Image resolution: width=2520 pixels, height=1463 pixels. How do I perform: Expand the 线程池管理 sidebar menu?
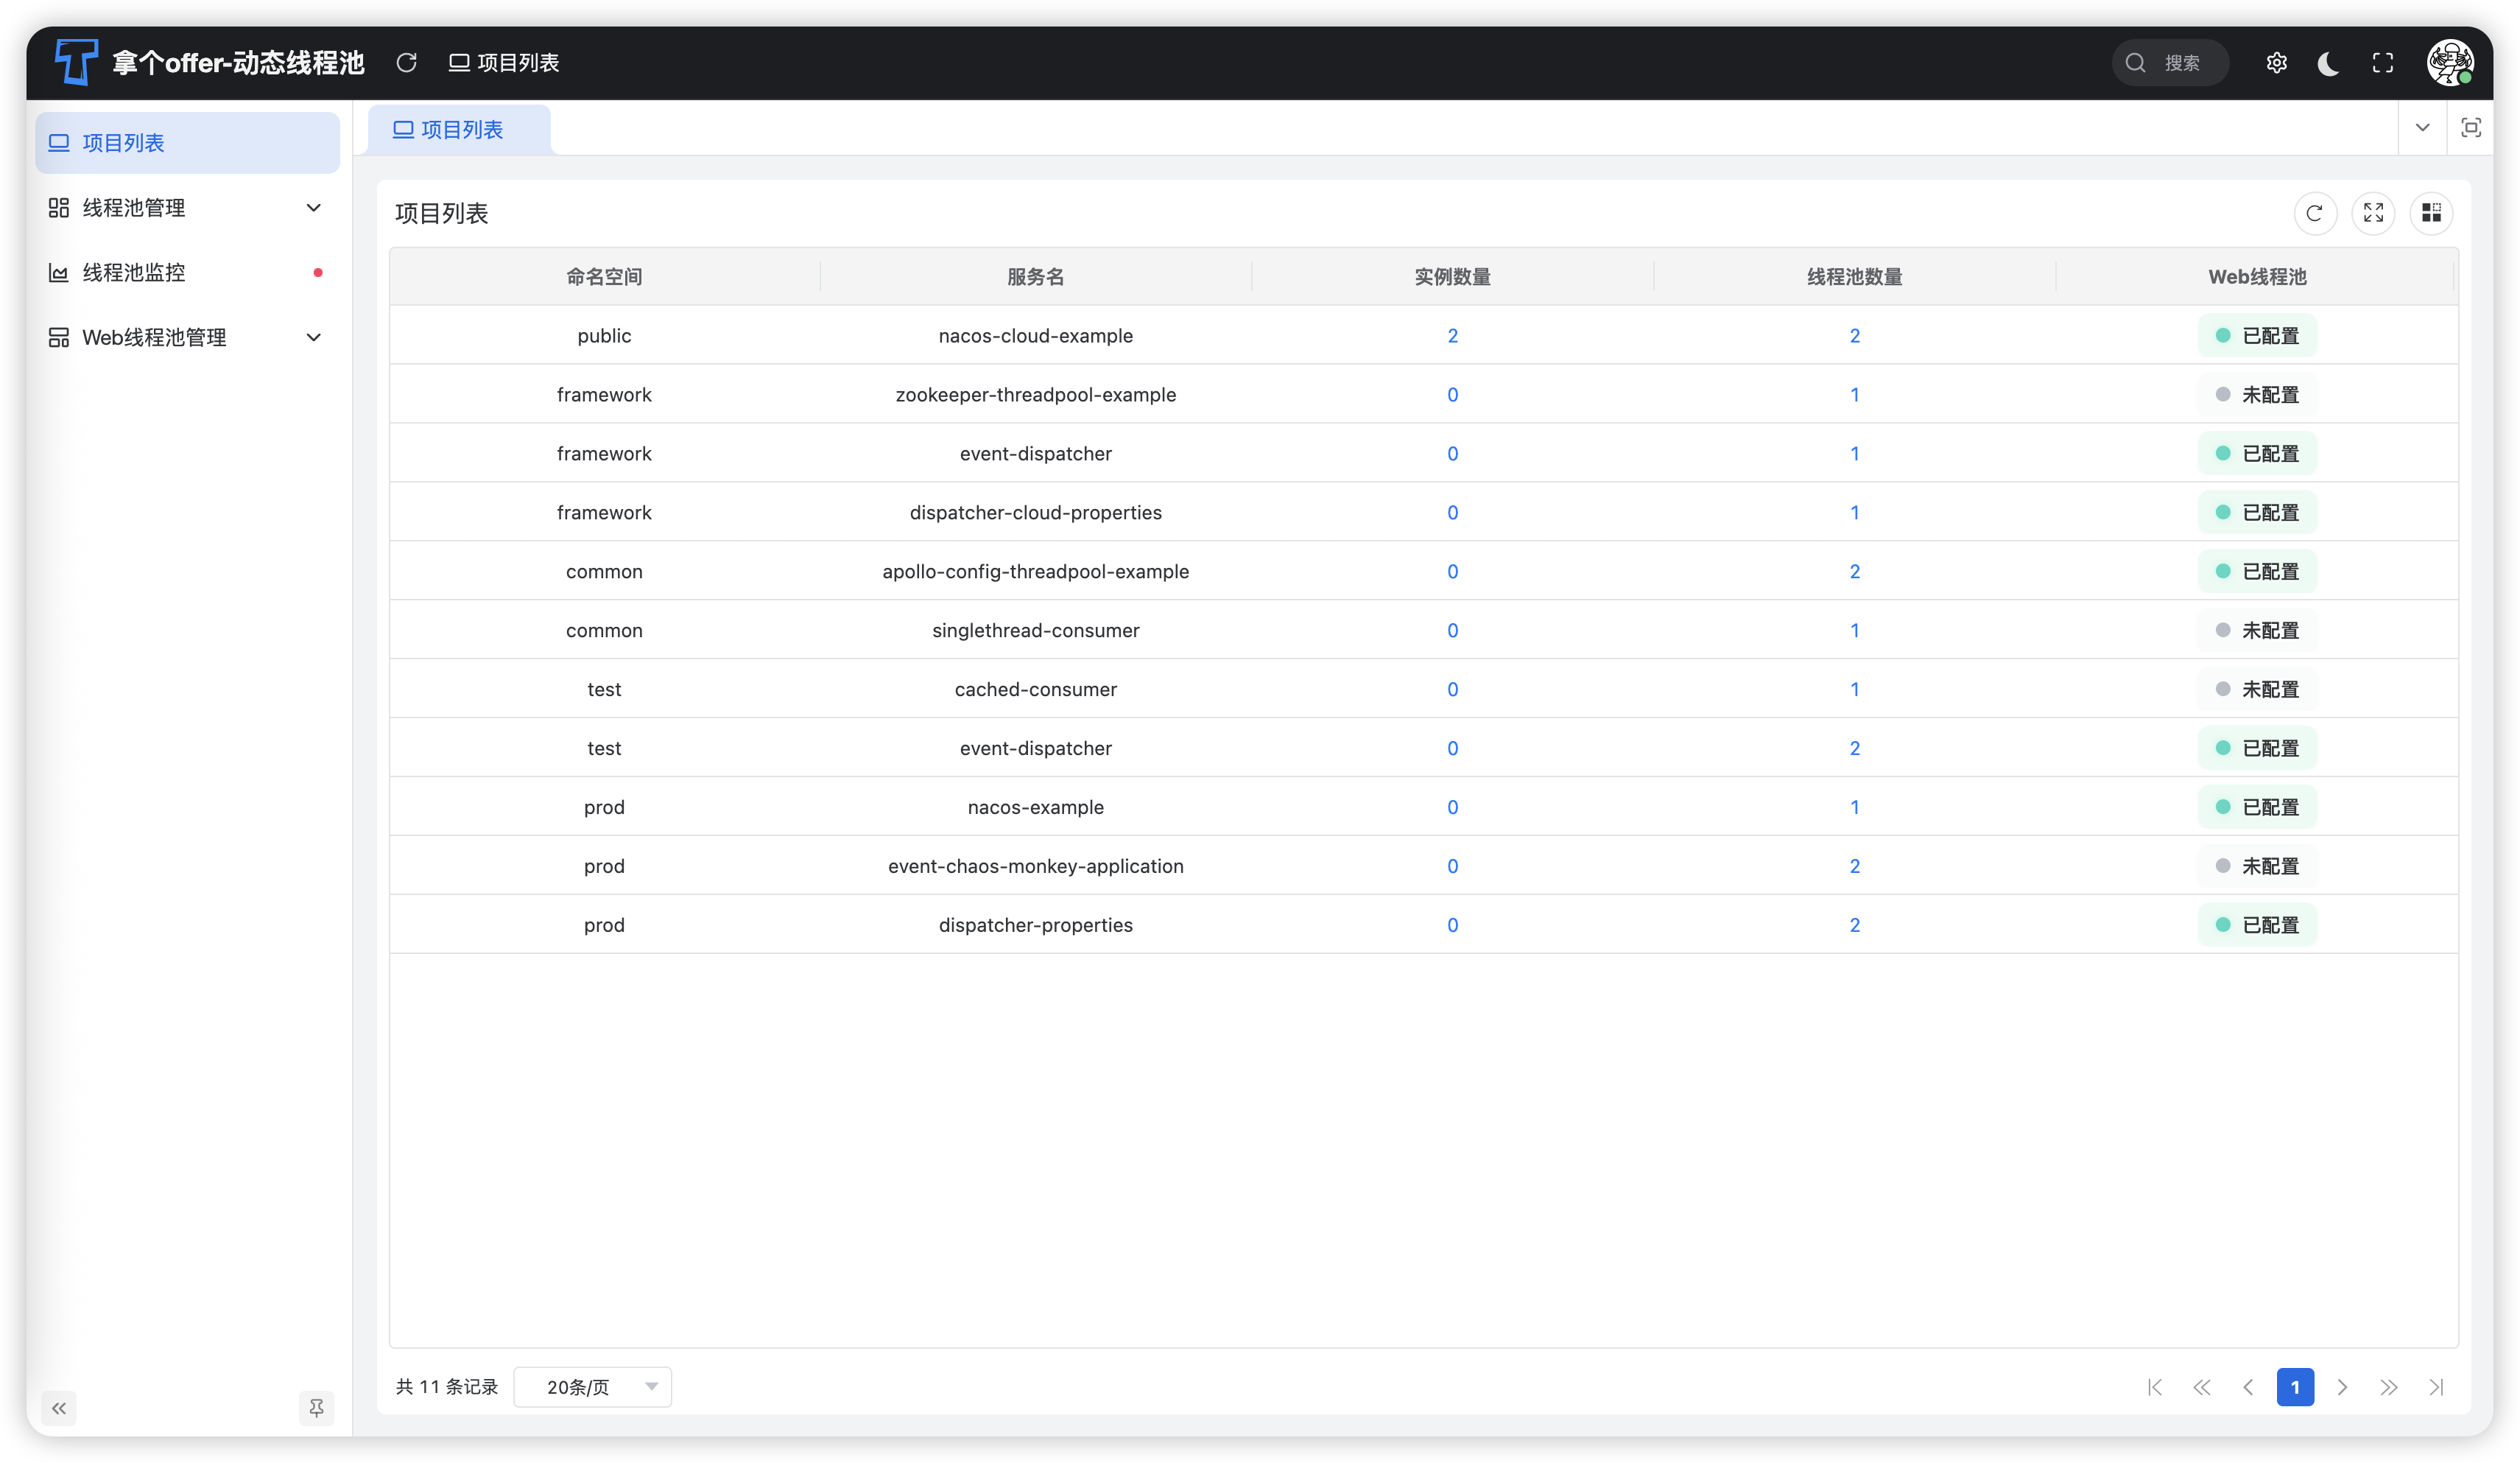click(x=187, y=208)
